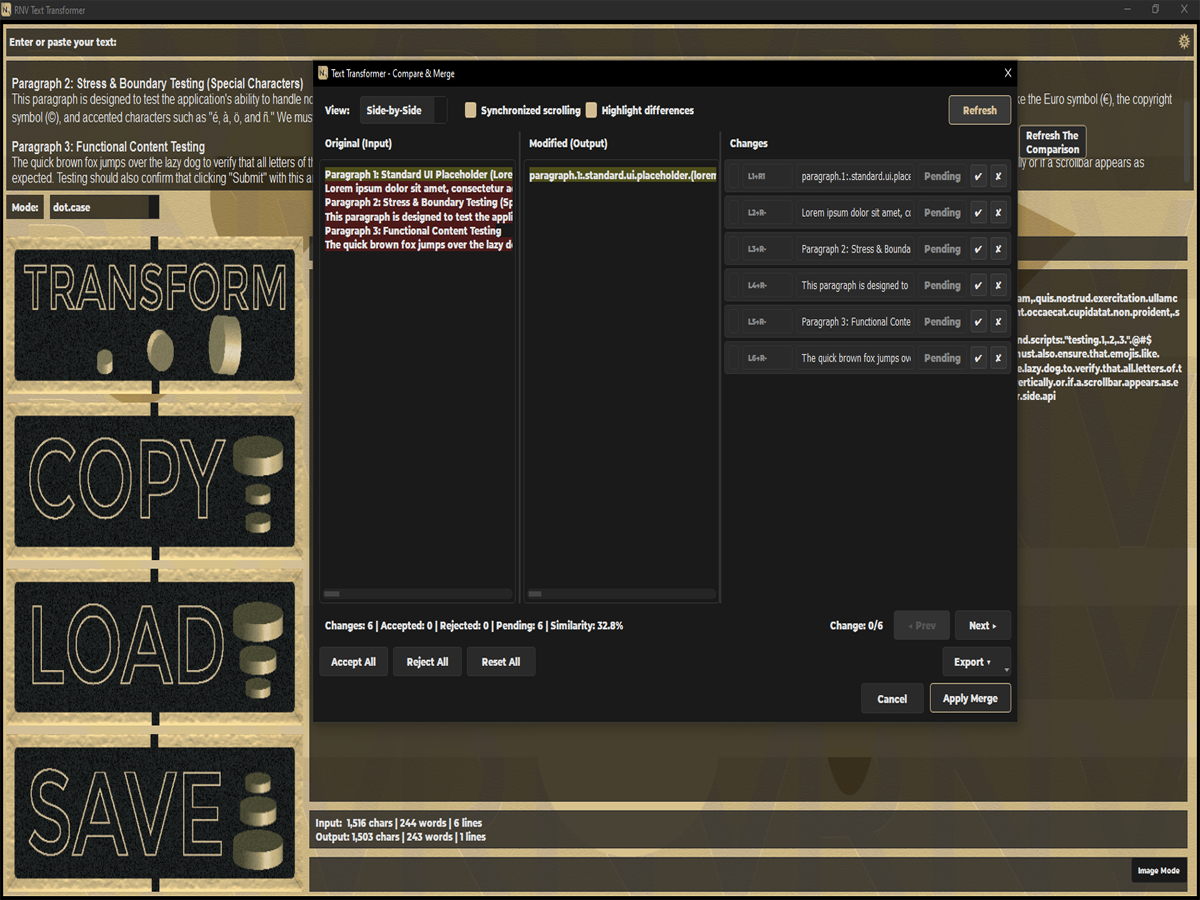Click the Refresh button
Image resolution: width=1200 pixels, height=900 pixels.
coord(979,110)
